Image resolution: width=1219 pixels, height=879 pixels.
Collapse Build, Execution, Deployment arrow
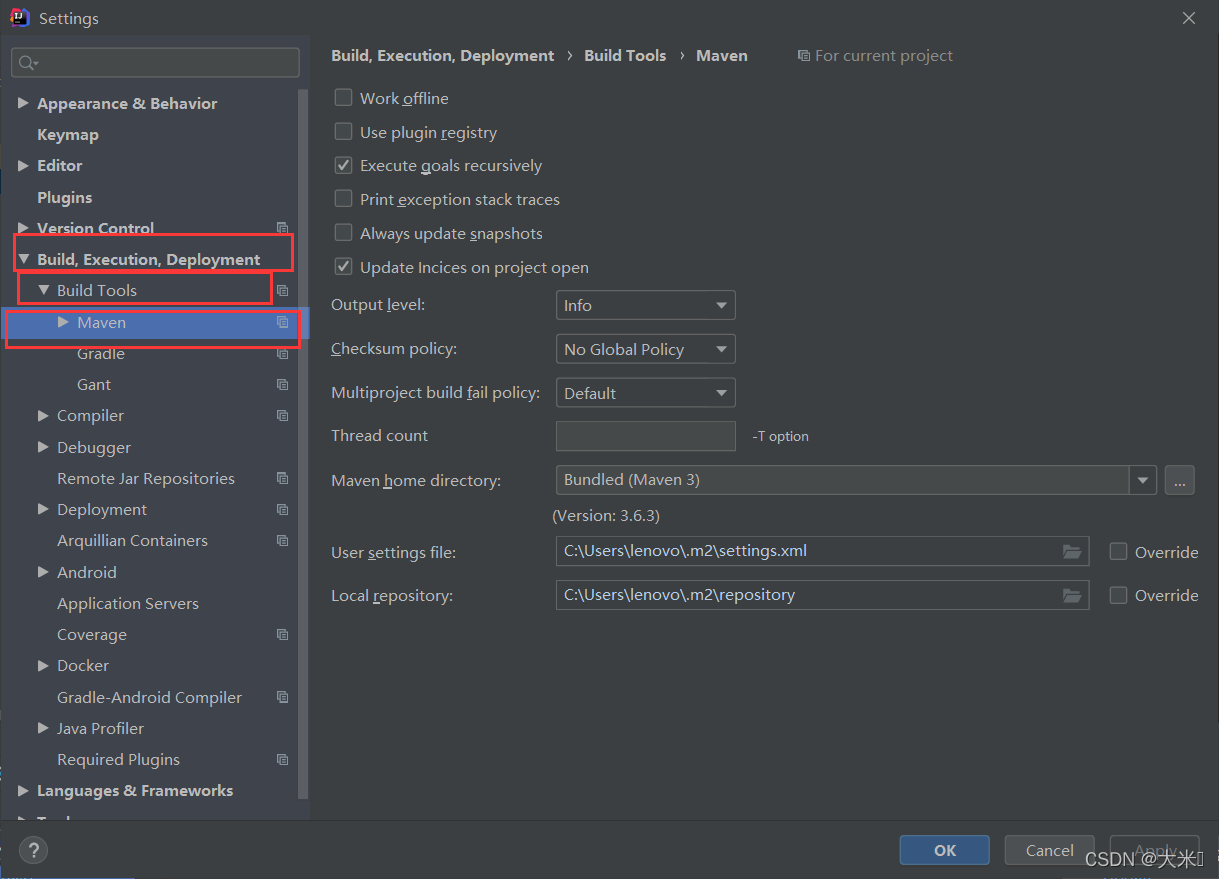(23, 259)
